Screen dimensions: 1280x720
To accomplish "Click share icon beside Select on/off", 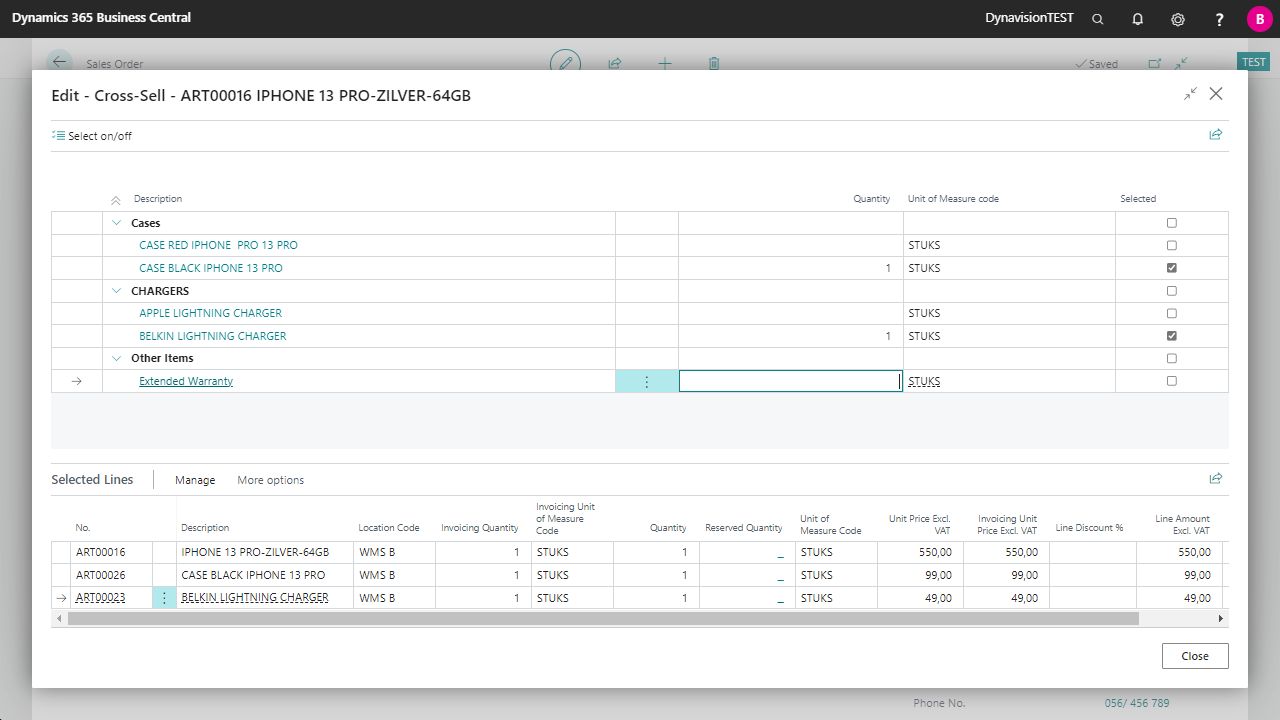I will [x=1216, y=135].
